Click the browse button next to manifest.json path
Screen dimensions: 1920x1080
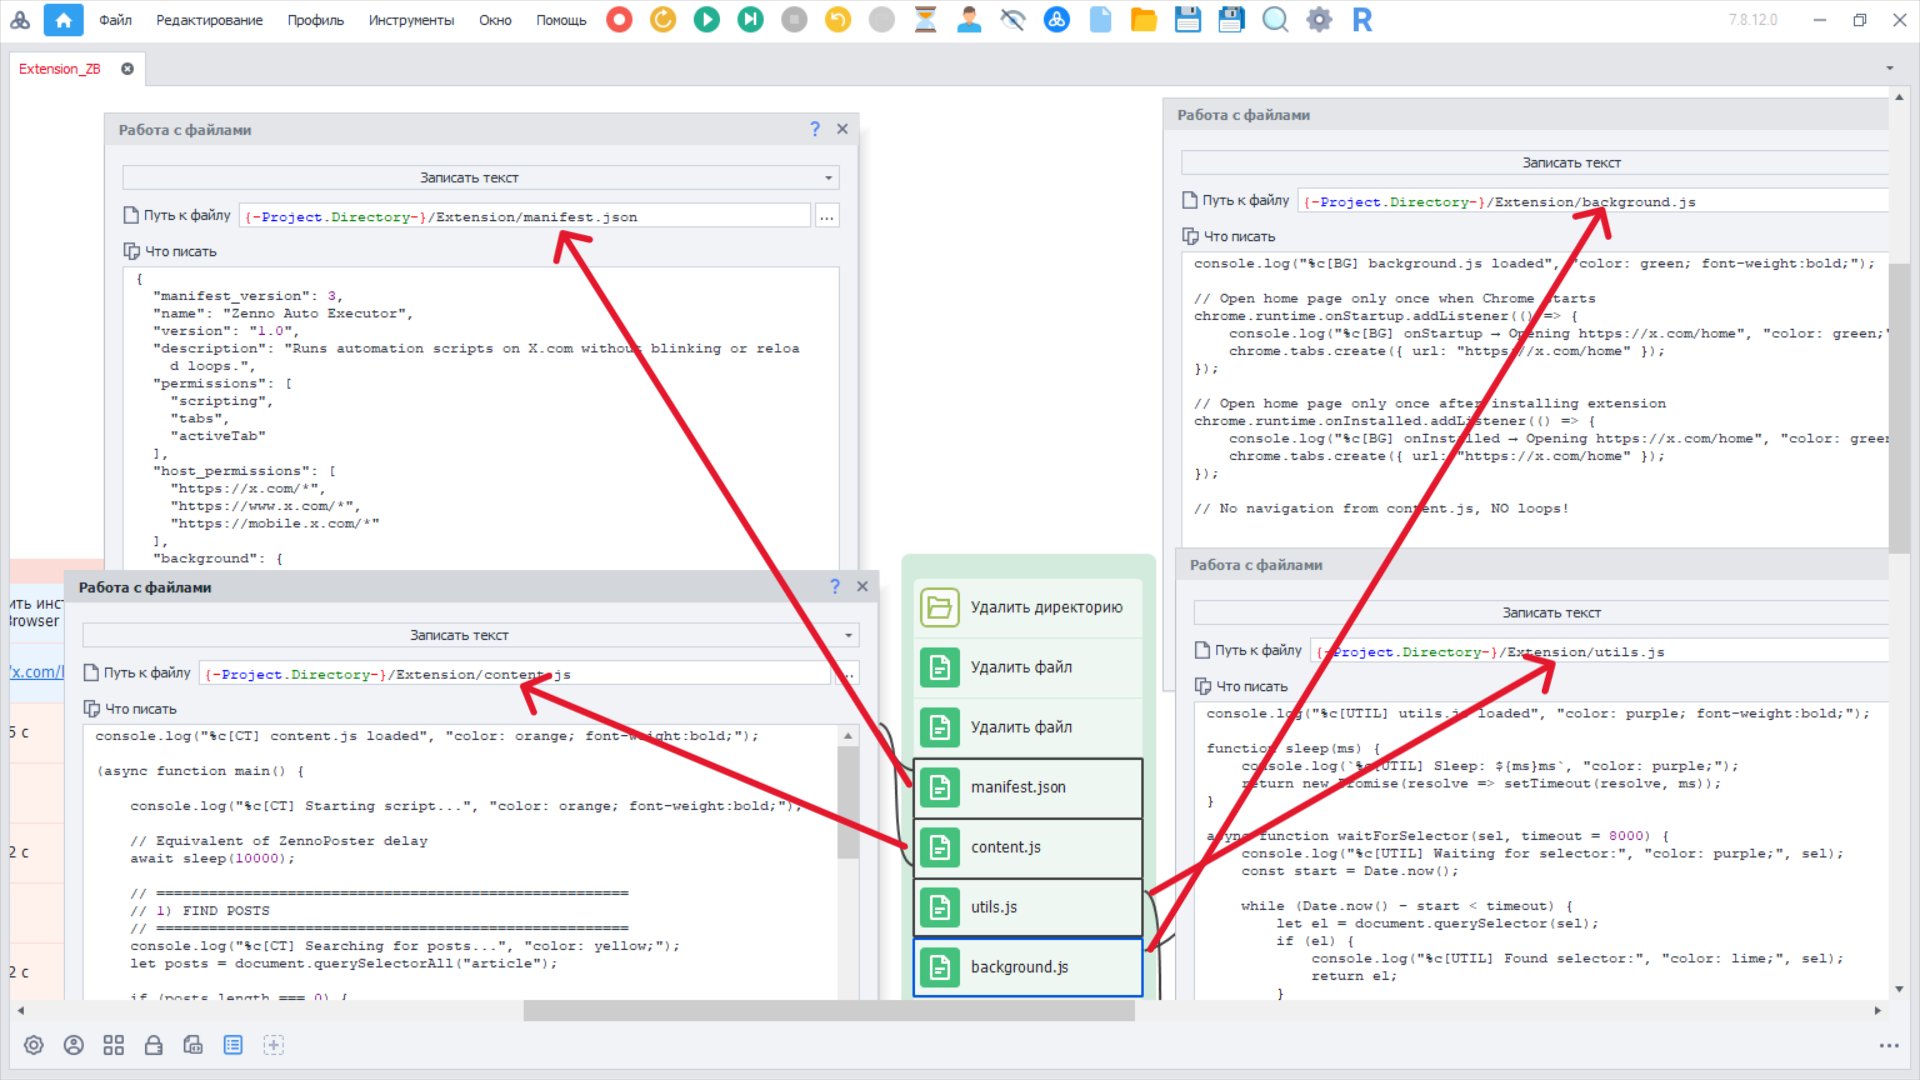click(826, 217)
